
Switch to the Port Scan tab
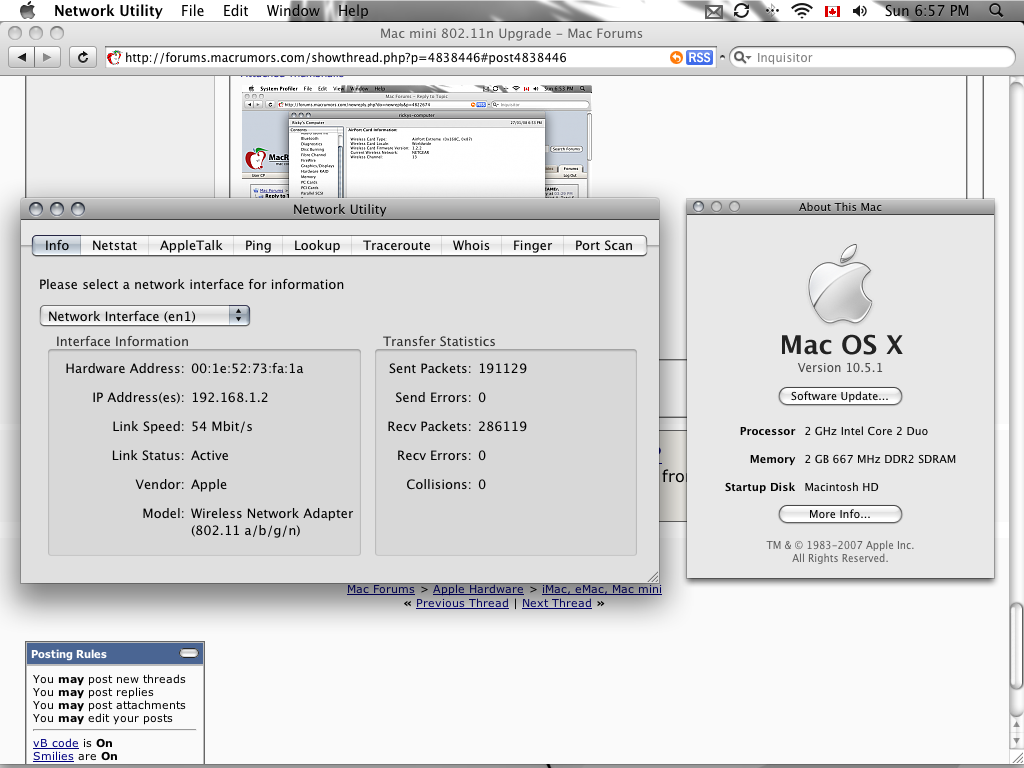[x=604, y=246]
